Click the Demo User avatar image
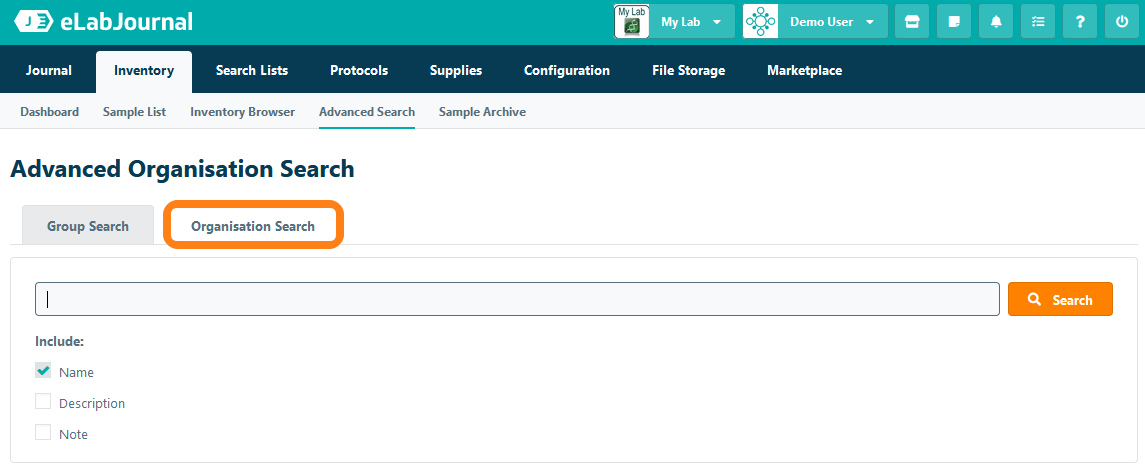This screenshot has width=1145, height=471. pos(761,22)
